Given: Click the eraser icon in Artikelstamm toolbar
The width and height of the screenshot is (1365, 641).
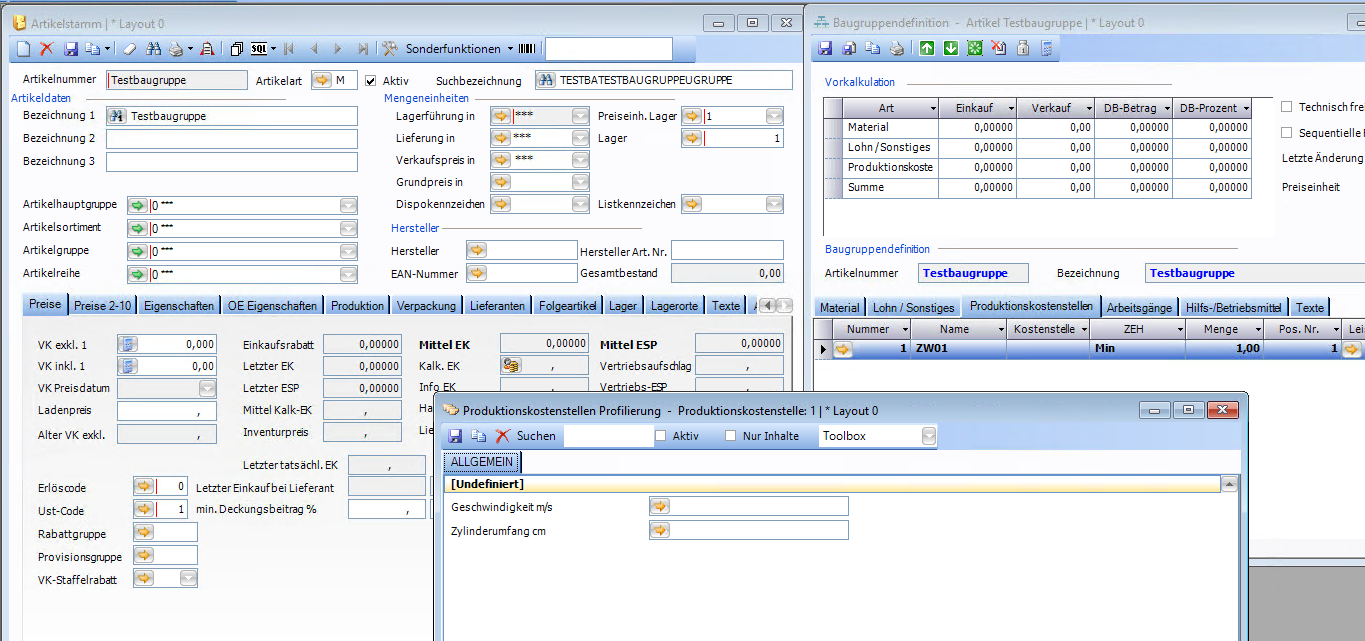Looking at the screenshot, I should coord(130,48).
